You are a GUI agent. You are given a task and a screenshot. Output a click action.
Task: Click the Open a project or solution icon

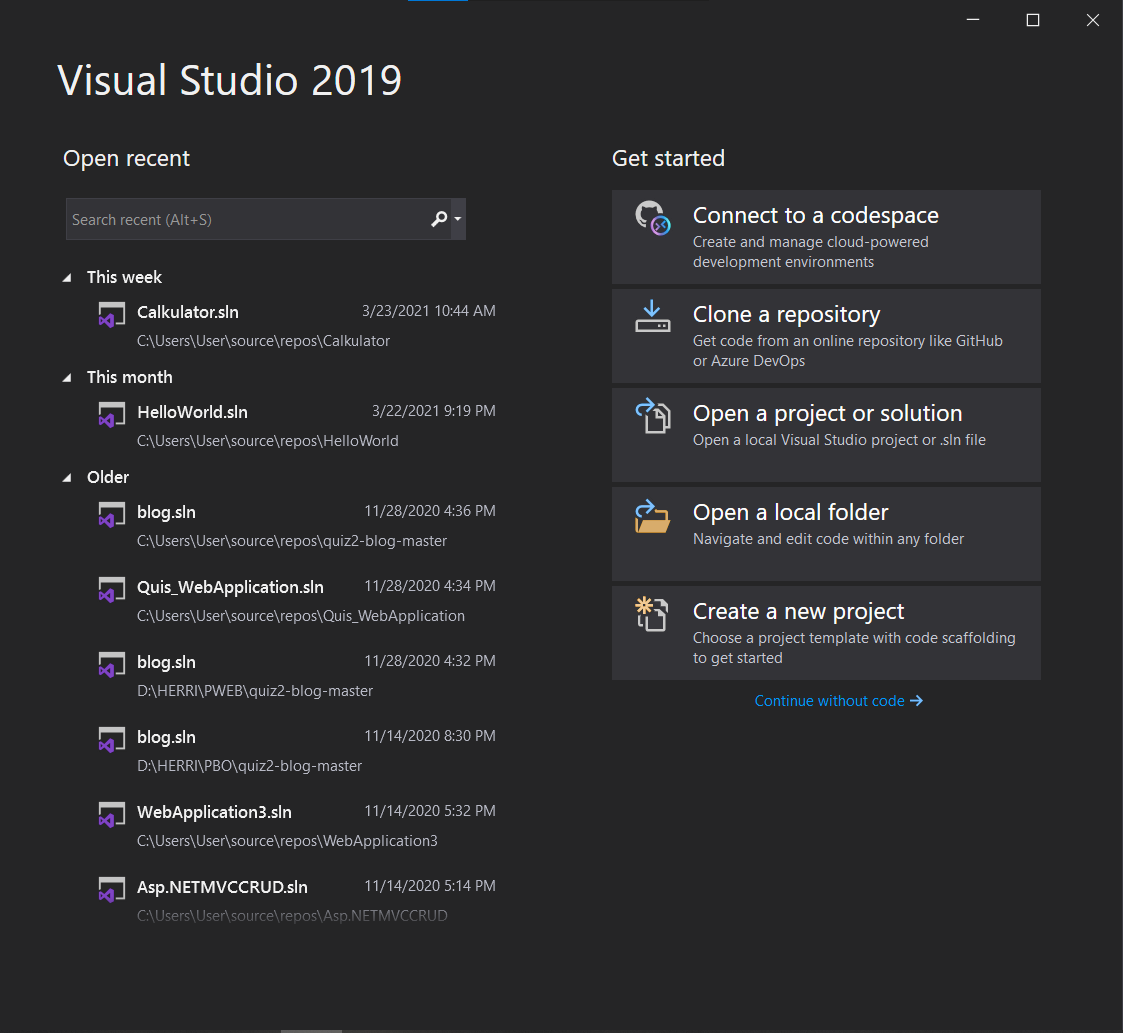point(652,415)
